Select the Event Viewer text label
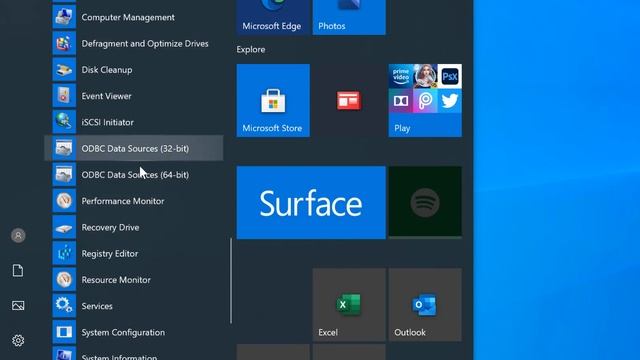Screen dimensions: 640x360 [107, 96]
